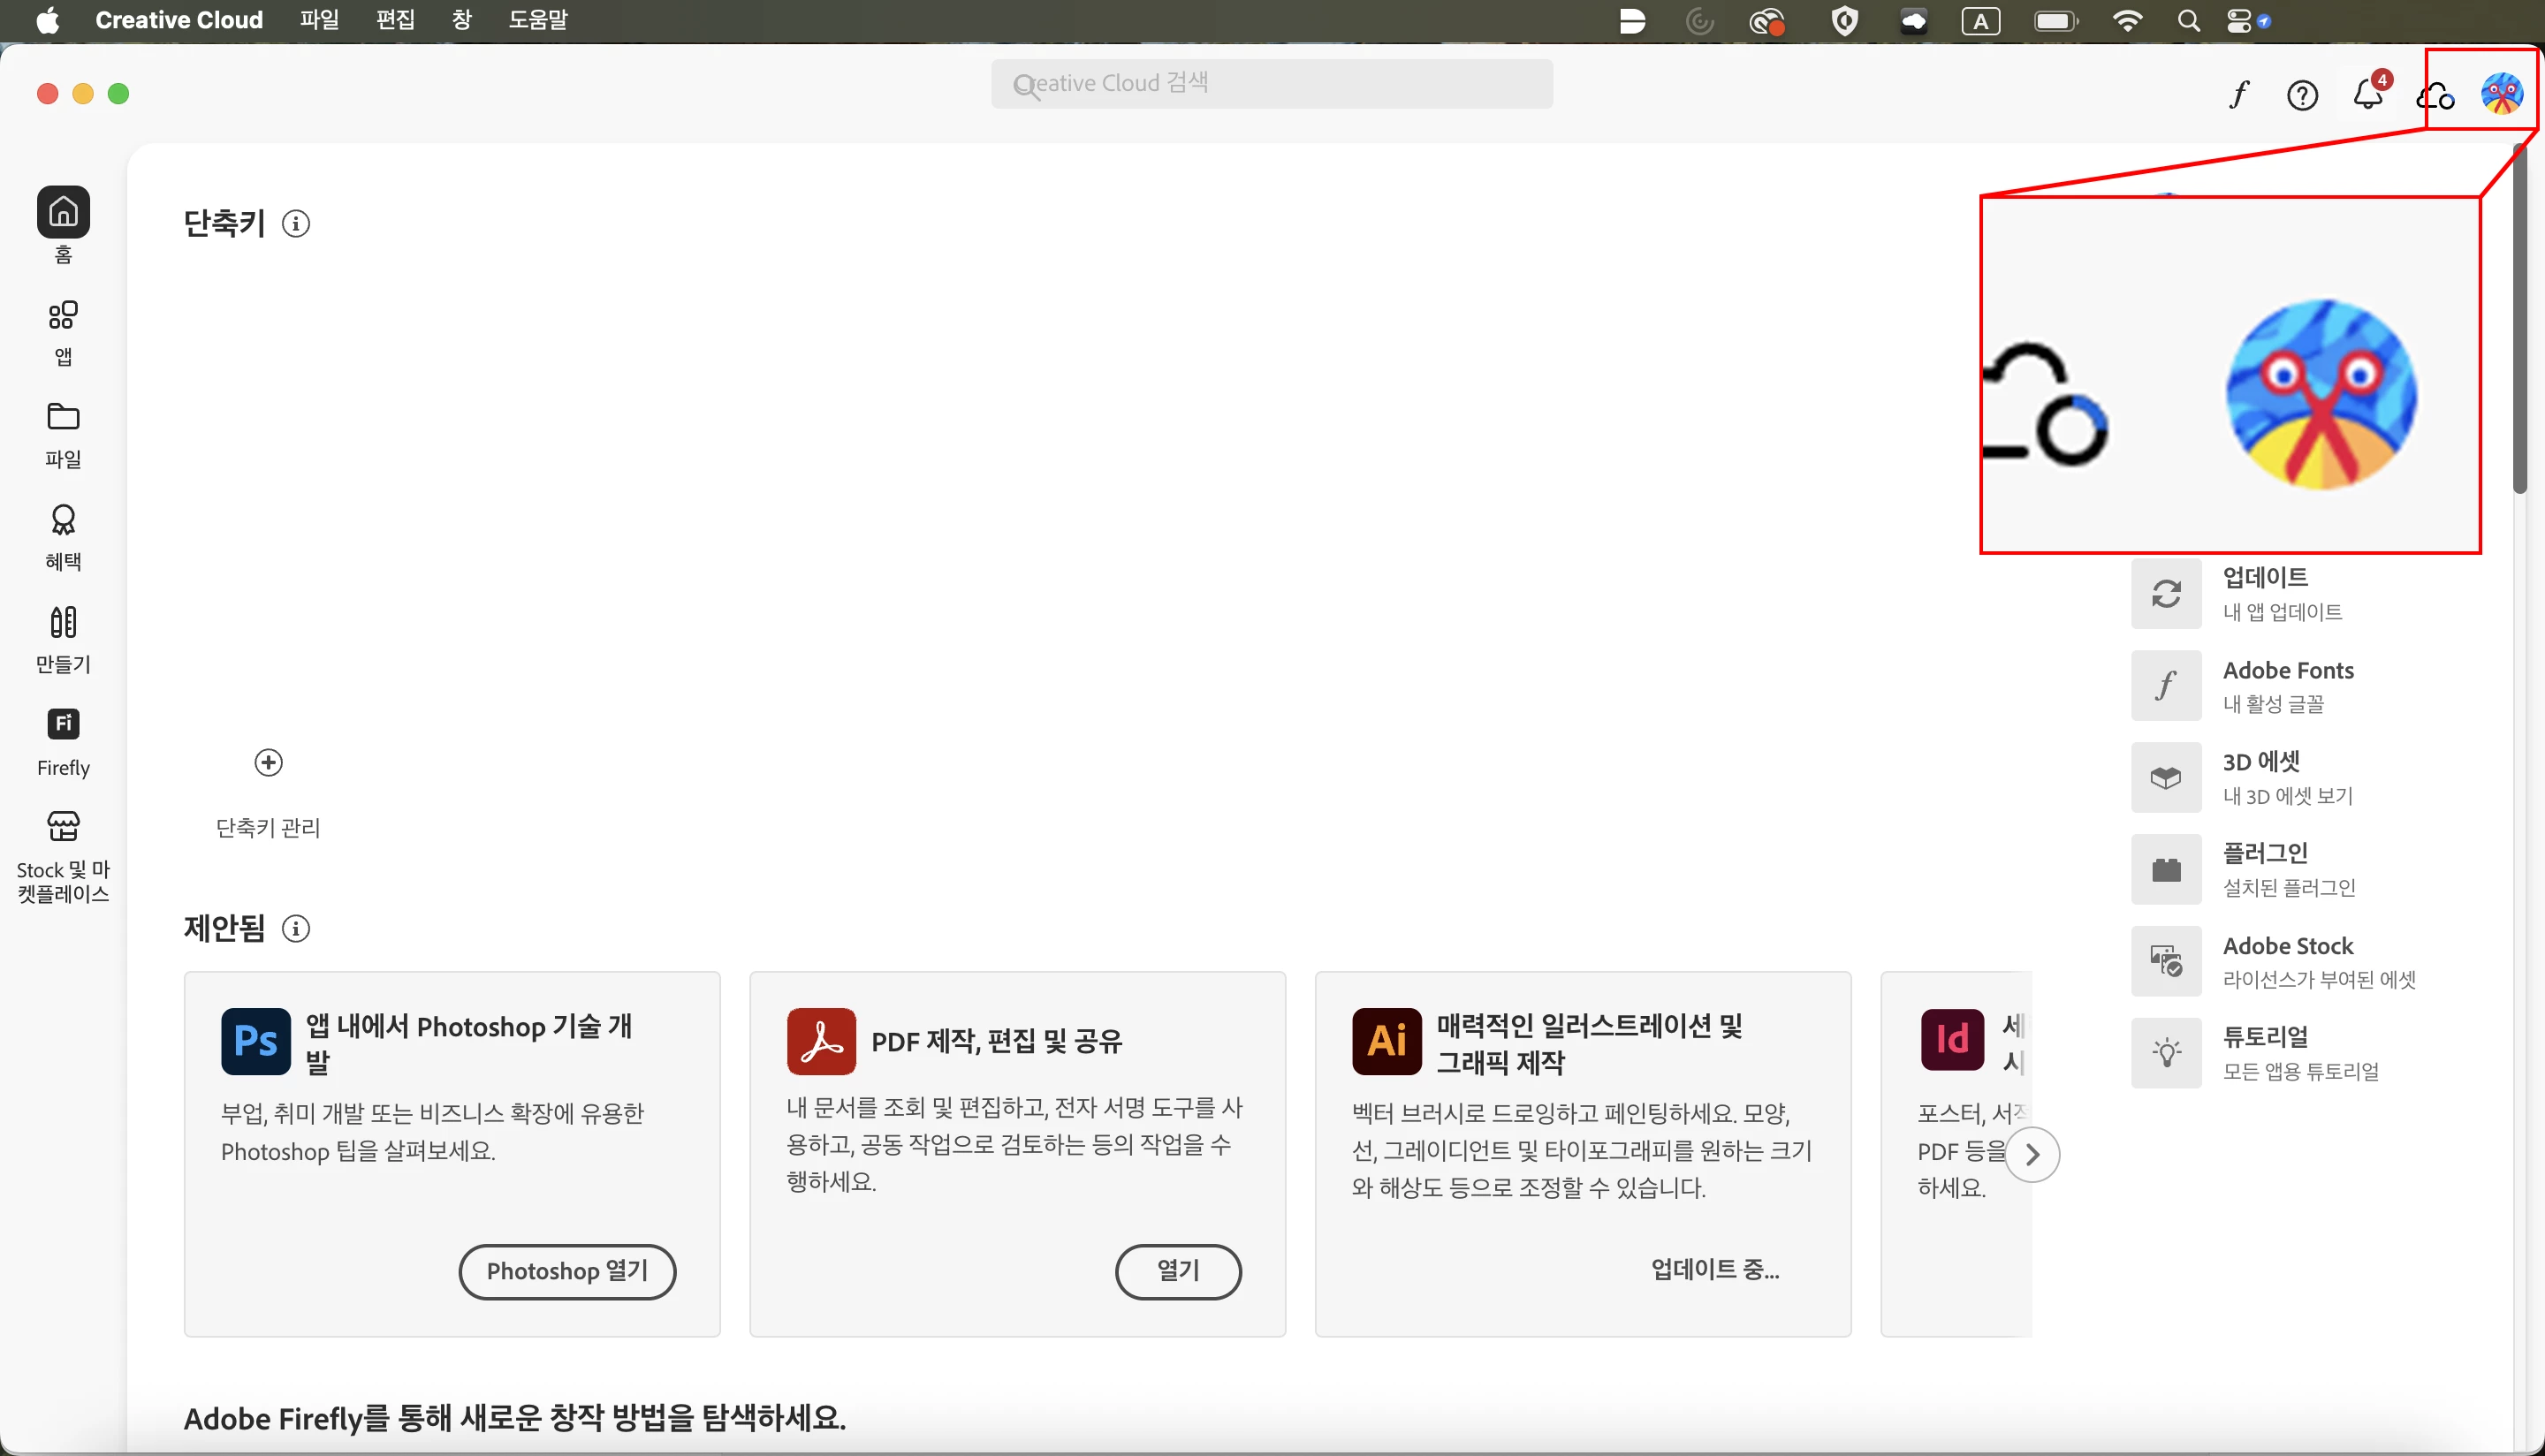
Task: Open the Files (파일) sidebar section
Action: click(x=63, y=416)
